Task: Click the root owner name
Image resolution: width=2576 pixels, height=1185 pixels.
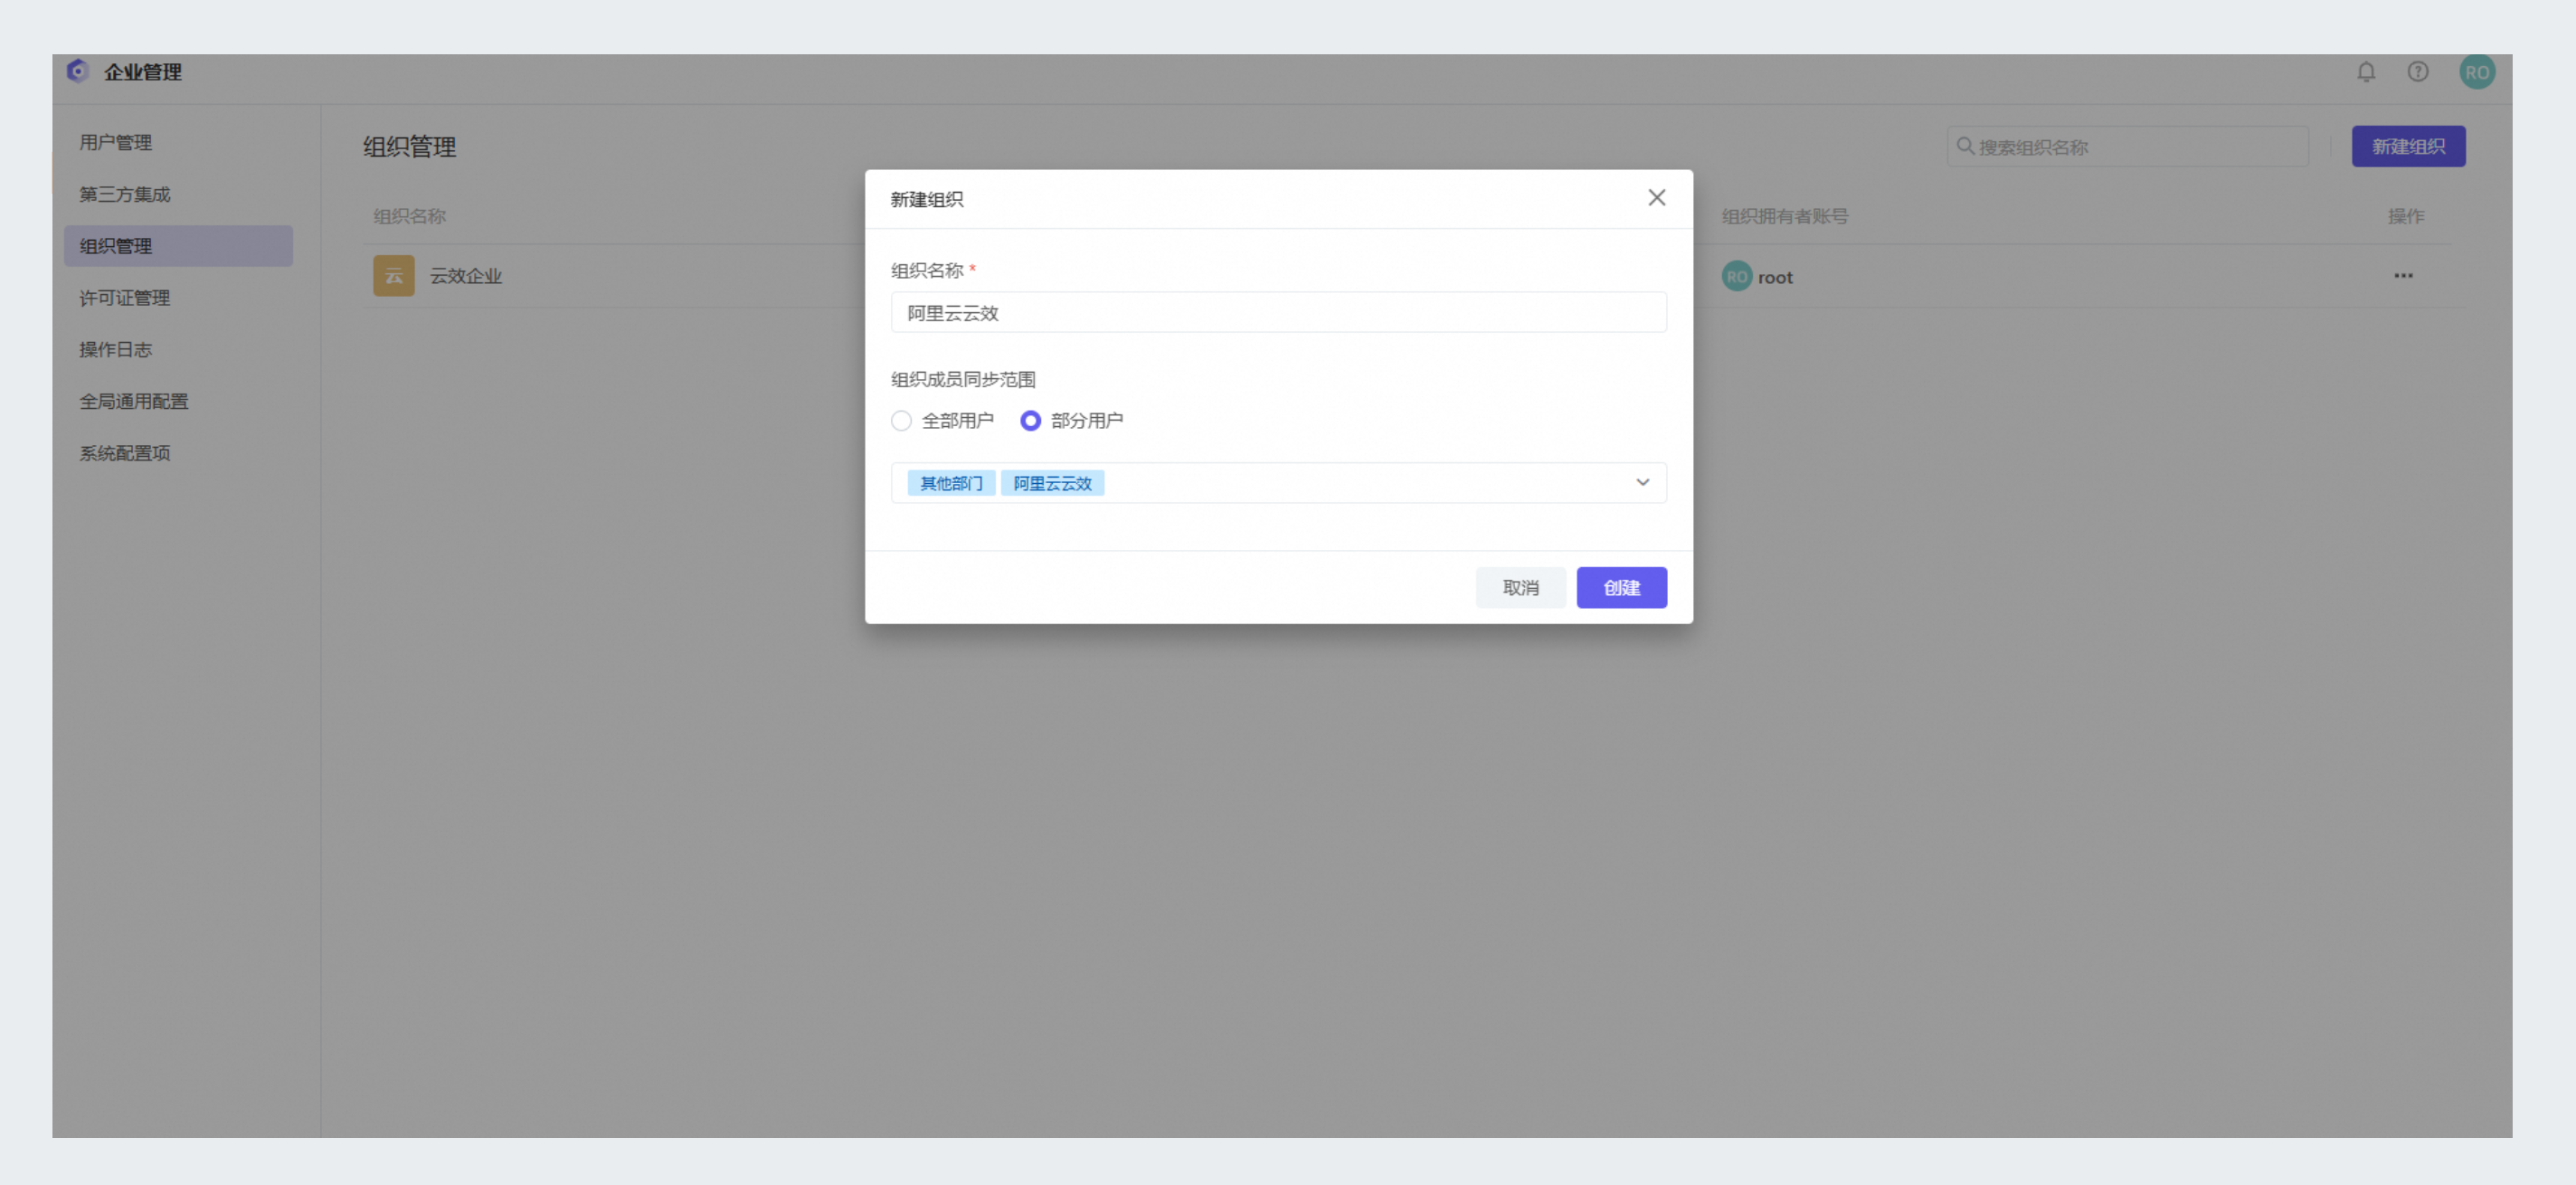Action: pyautogui.click(x=1775, y=278)
